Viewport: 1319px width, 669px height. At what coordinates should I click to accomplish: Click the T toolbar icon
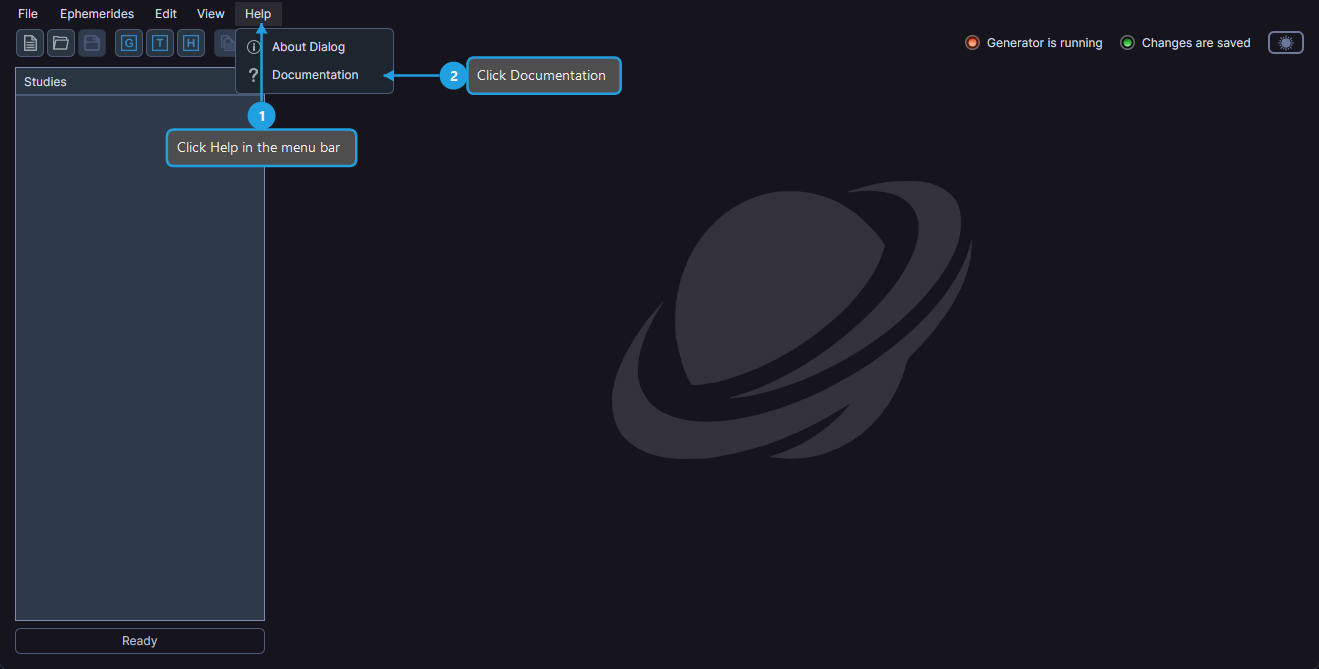(x=160, y=43)
